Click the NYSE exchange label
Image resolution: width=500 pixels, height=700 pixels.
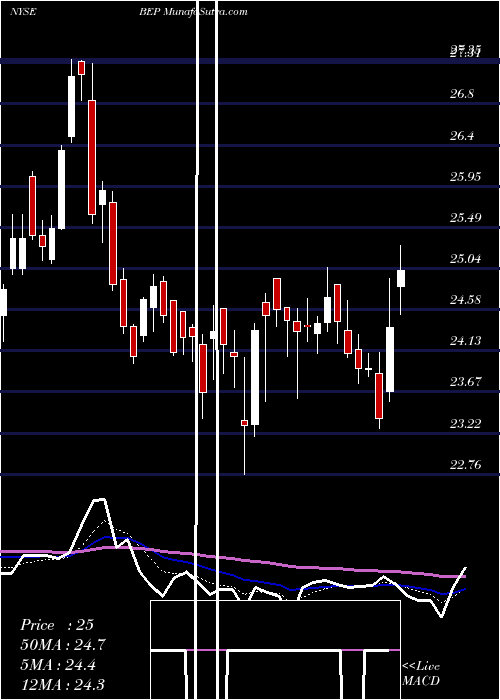tap(23, 12)
